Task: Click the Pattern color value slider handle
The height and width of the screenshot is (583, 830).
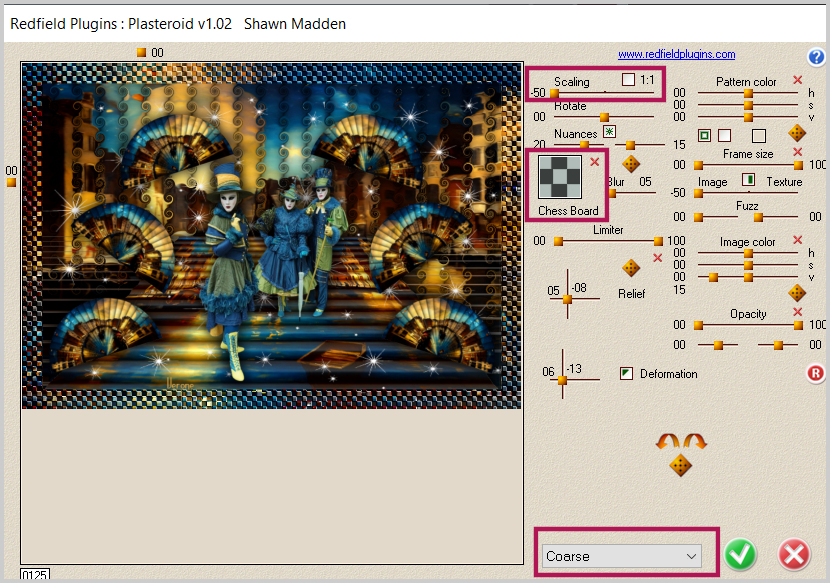Action: pyautogui.click(x=748, y=117)
